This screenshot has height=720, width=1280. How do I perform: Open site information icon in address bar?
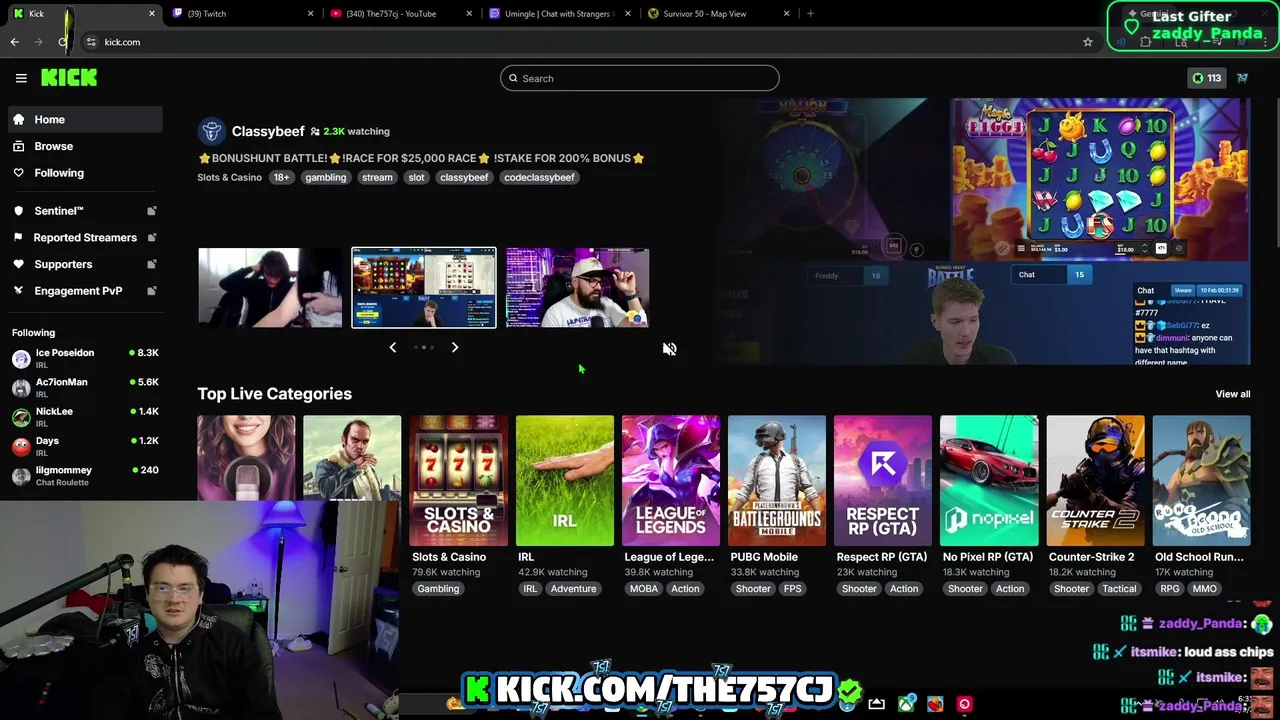coord(90,42)
